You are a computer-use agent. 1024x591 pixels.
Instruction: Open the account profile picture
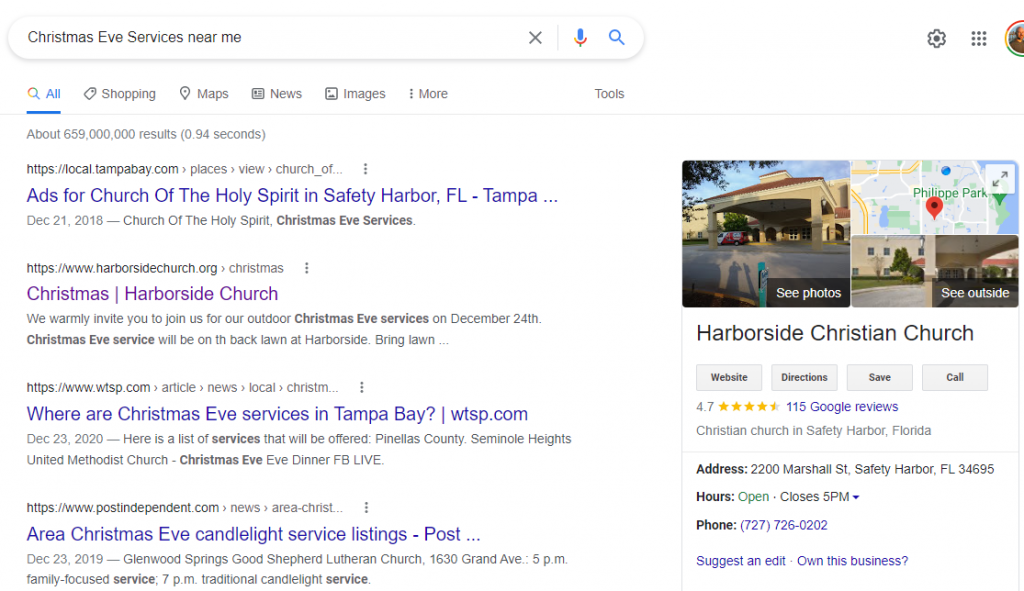tap(1015, 39)
